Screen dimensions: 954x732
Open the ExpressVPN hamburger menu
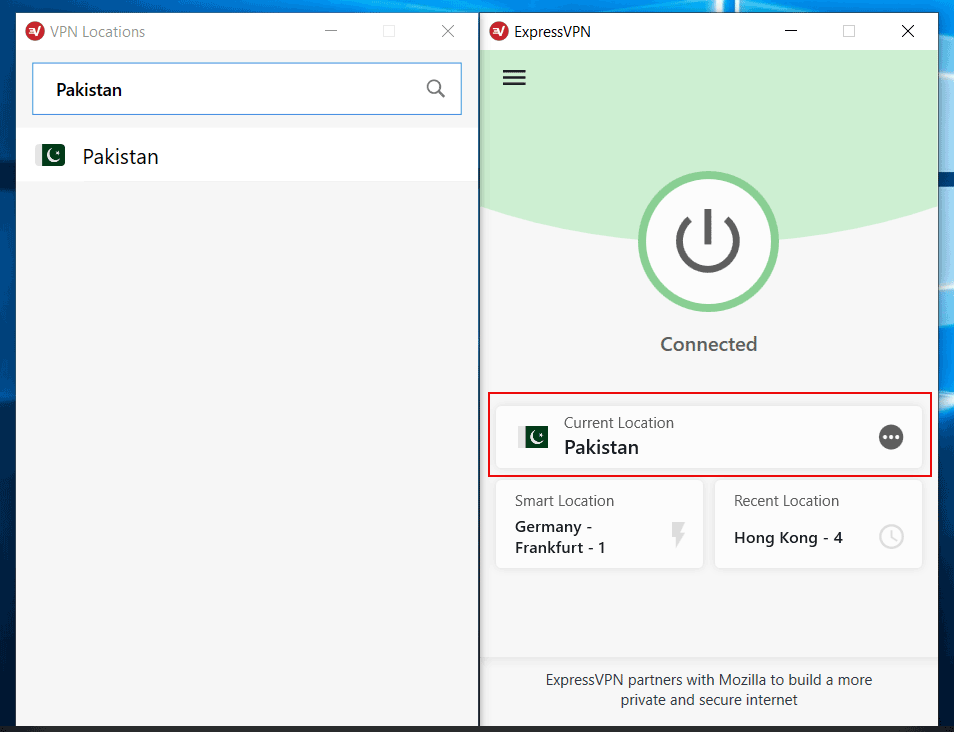click(514, 77)
